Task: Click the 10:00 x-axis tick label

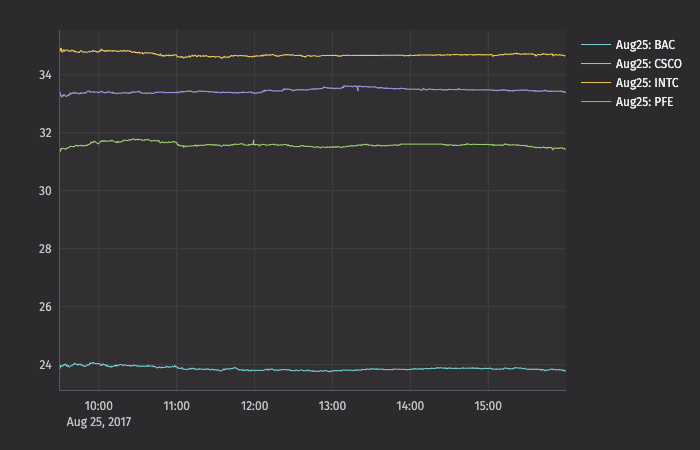Action: 99,407
